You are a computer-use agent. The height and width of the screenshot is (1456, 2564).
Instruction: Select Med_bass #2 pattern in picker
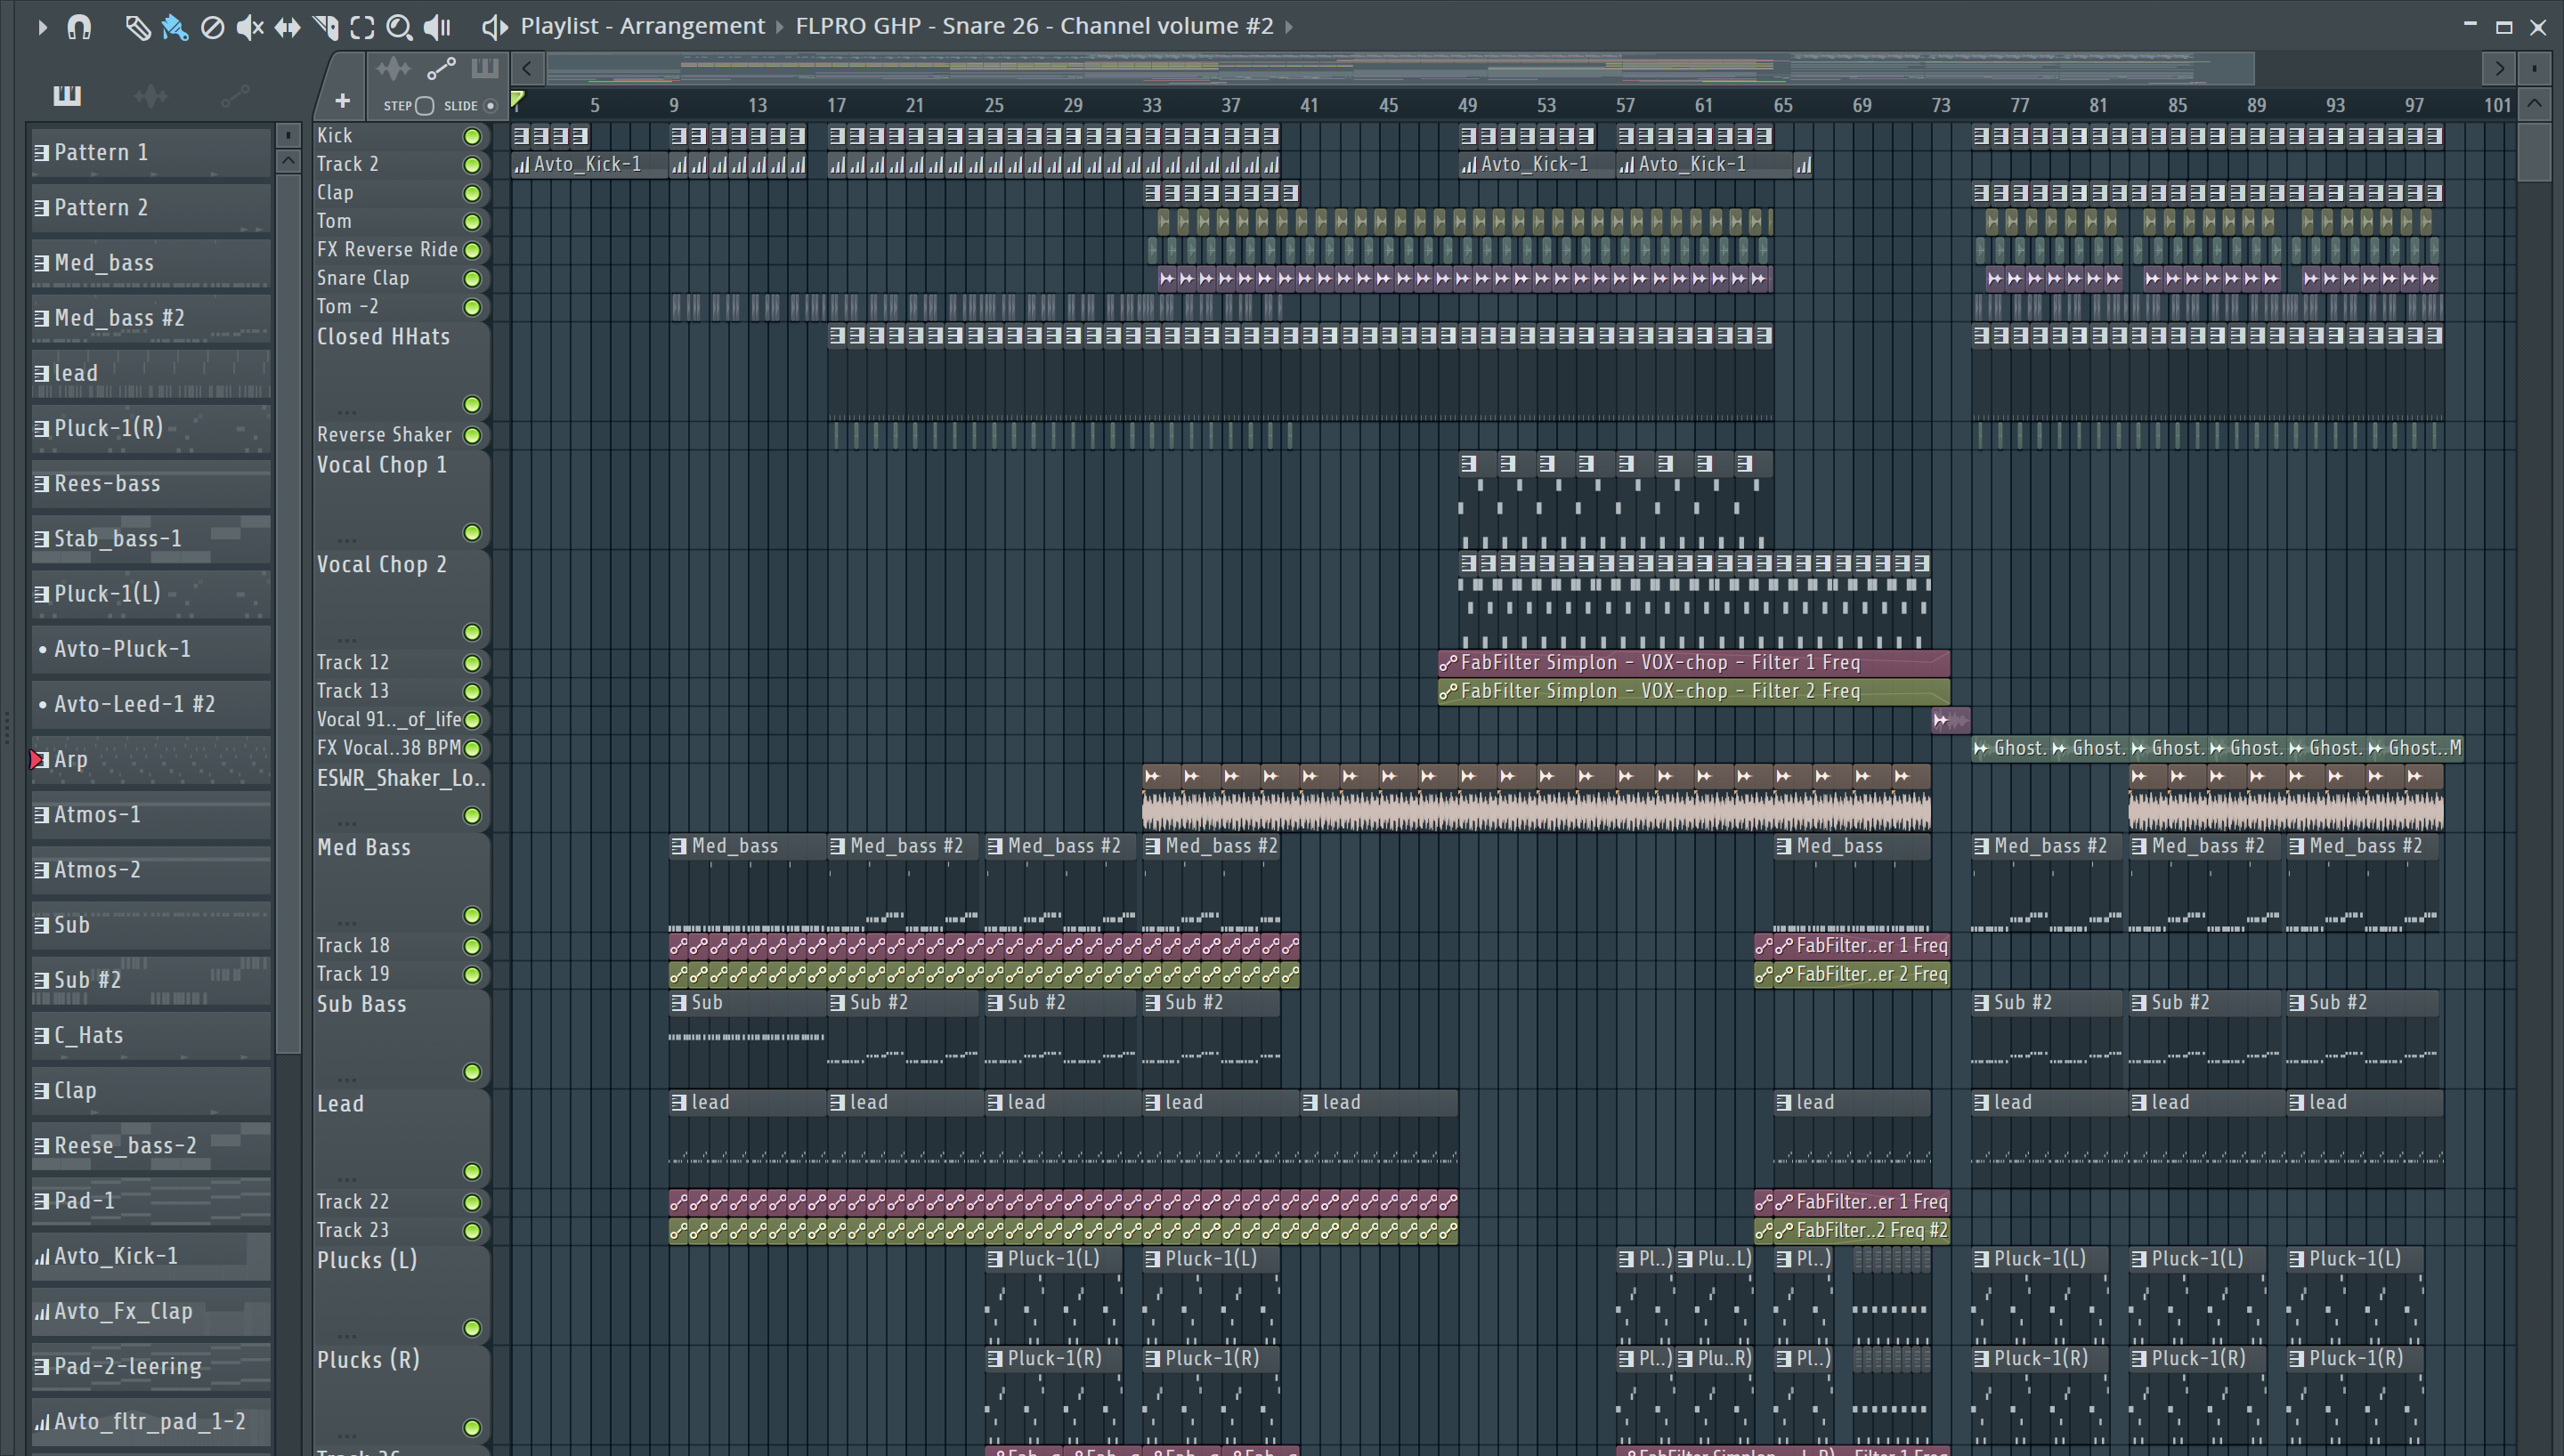click(x=151, y=318)
